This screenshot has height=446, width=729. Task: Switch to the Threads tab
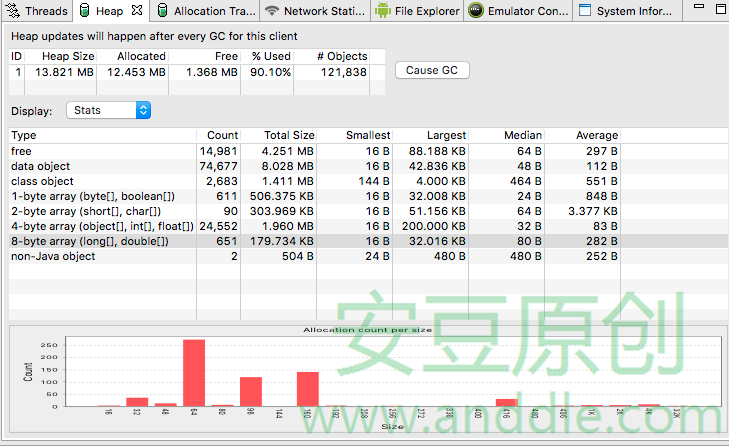[46, 11]
